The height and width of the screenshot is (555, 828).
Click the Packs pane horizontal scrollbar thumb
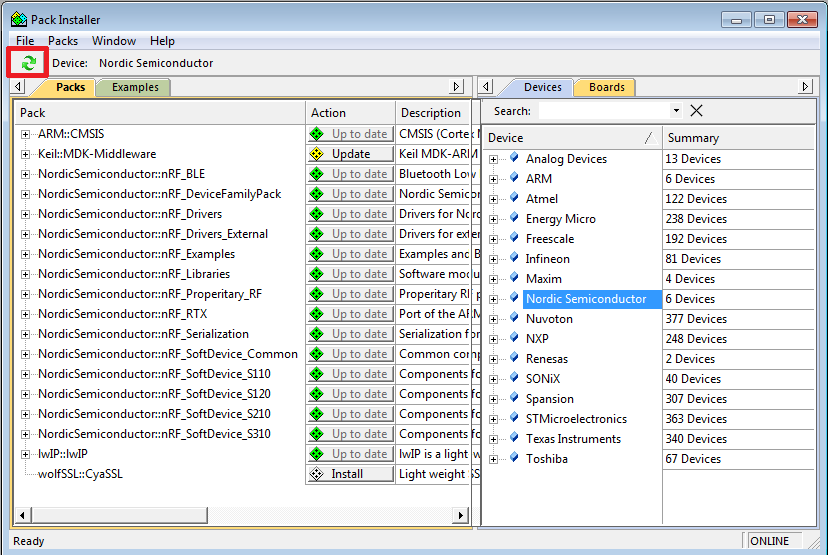pos(119,515)
